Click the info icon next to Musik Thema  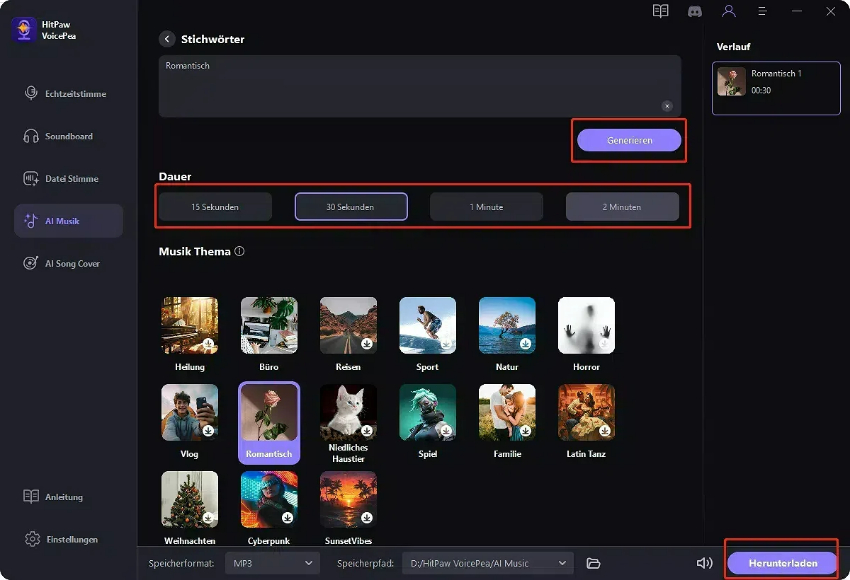point(240,252)
